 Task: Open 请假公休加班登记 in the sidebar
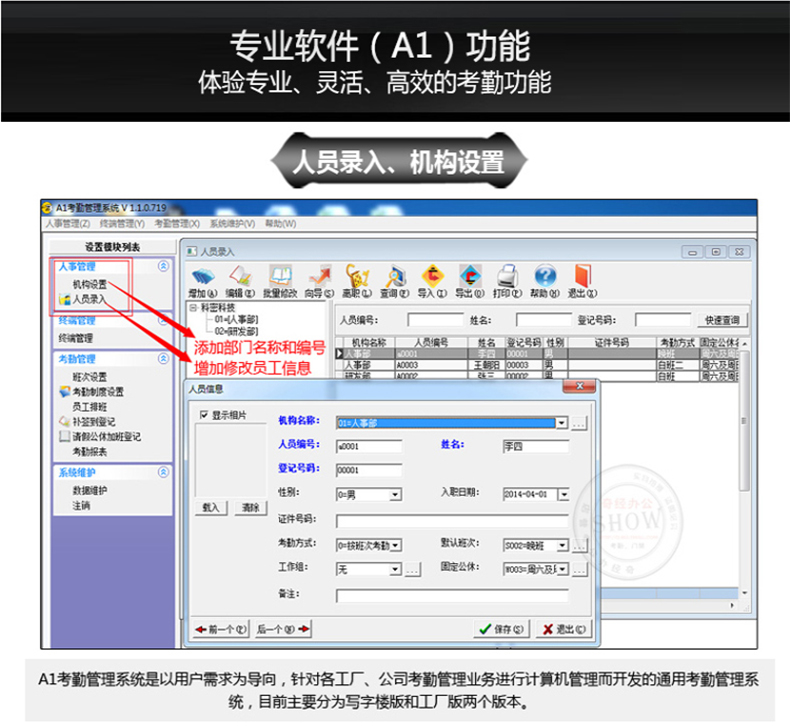(100, 436)
